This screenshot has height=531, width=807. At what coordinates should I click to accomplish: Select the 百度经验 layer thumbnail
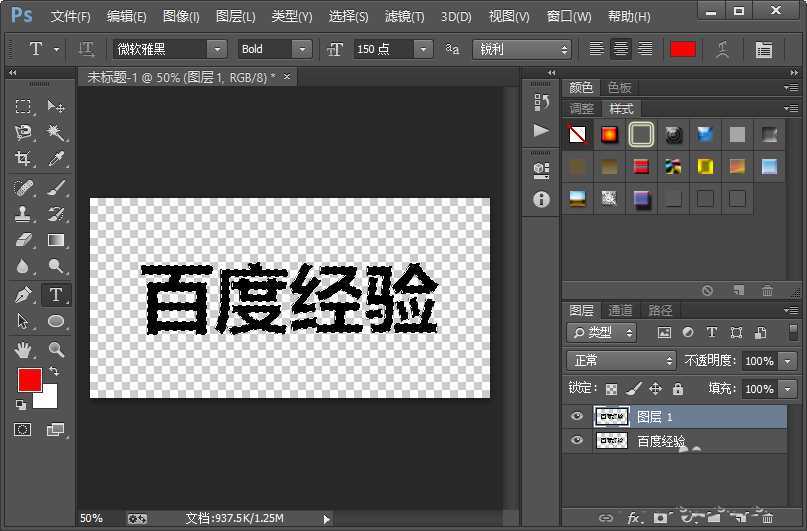(x=611, y=440)
